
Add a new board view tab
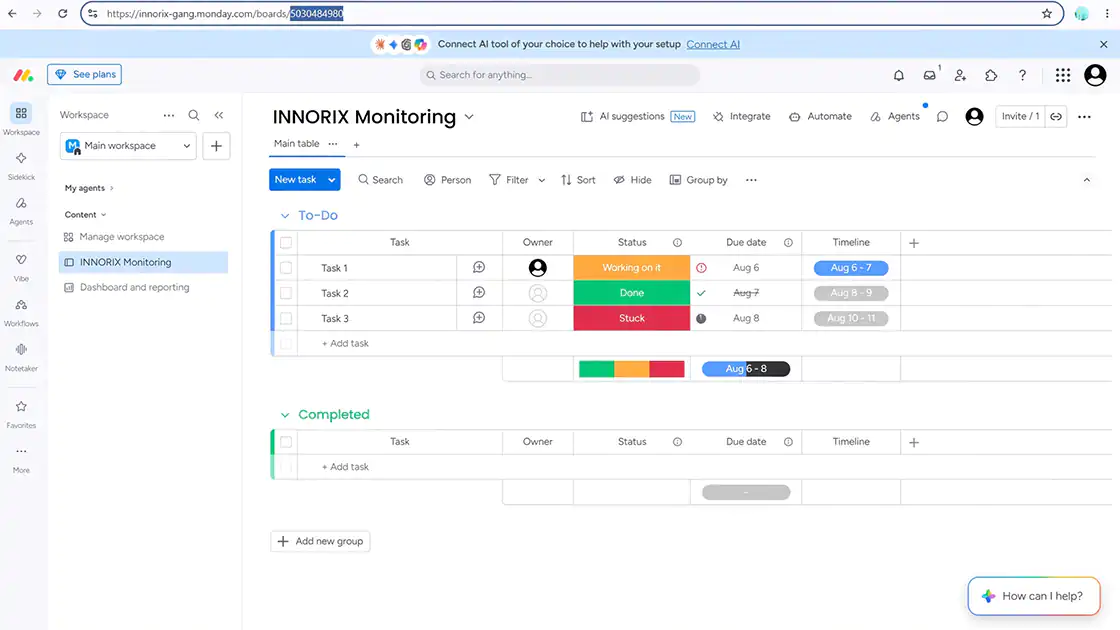coord(356,145)
